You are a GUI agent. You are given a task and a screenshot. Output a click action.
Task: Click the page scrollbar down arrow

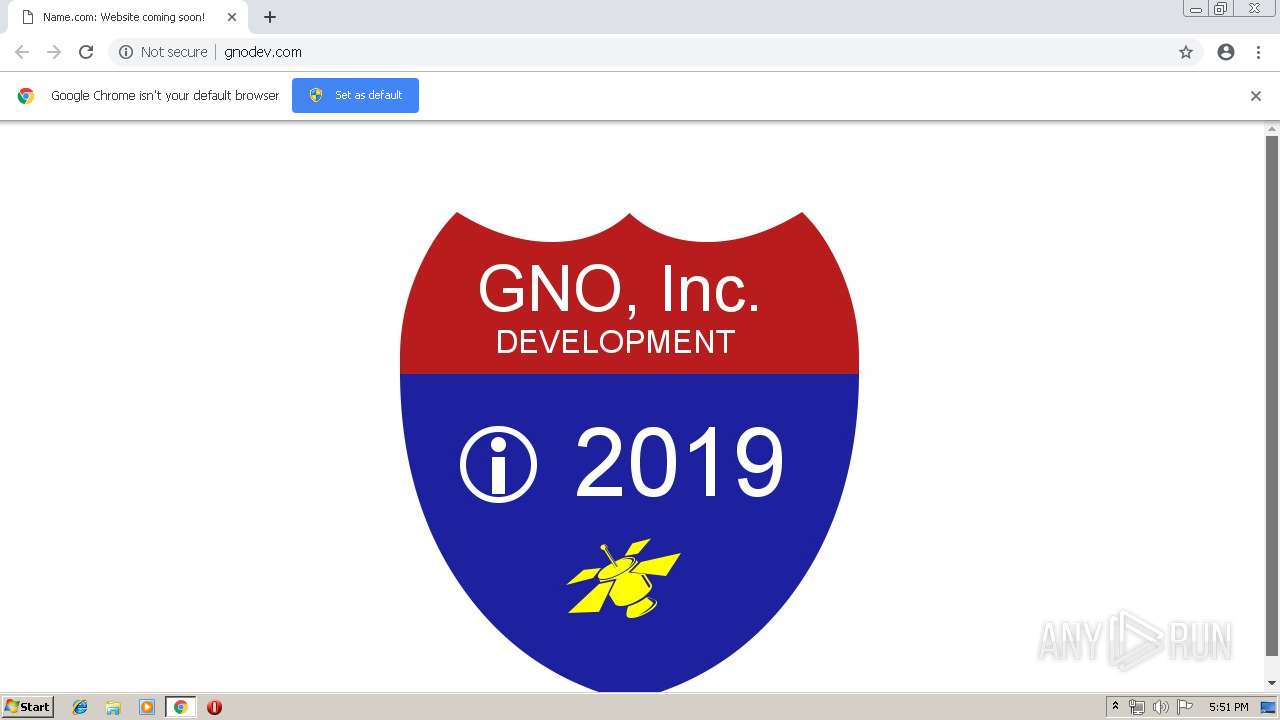pyautogui.click(x=1272, y=683)
